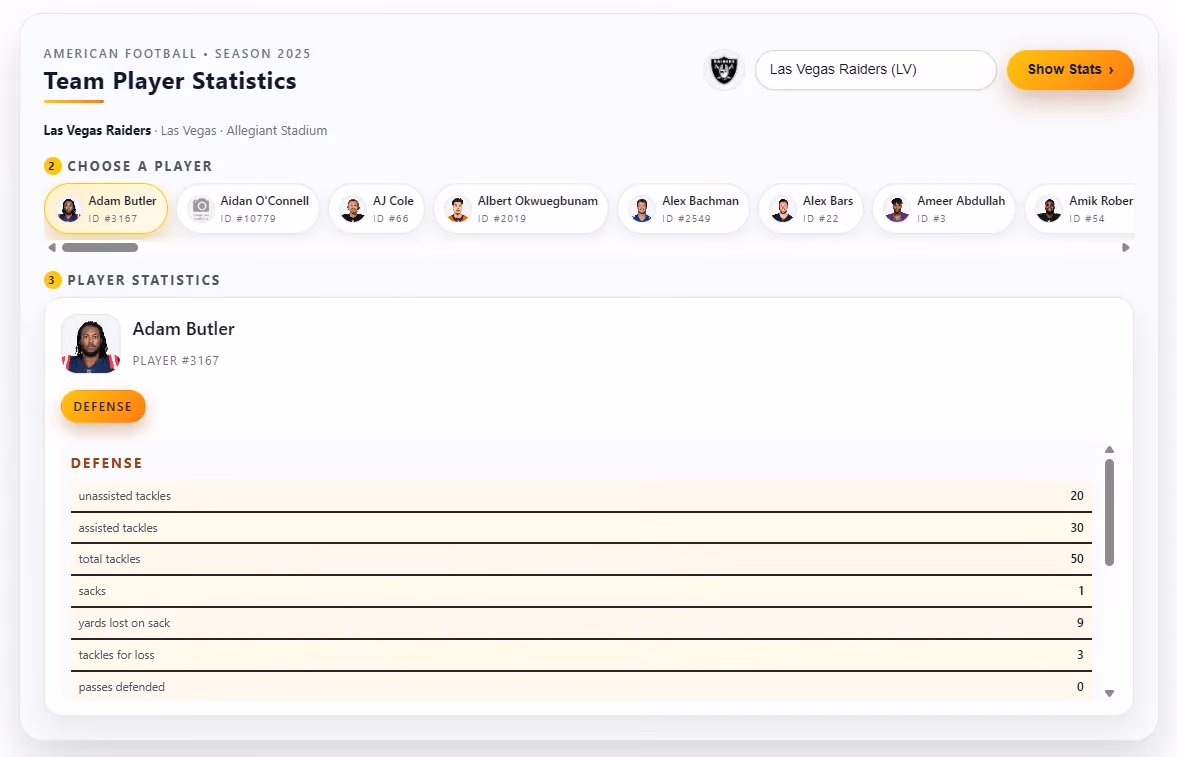Click the 'tackles for loss' row label
The height and width of the screenshot is (757, 1177).
pos(116,655)
